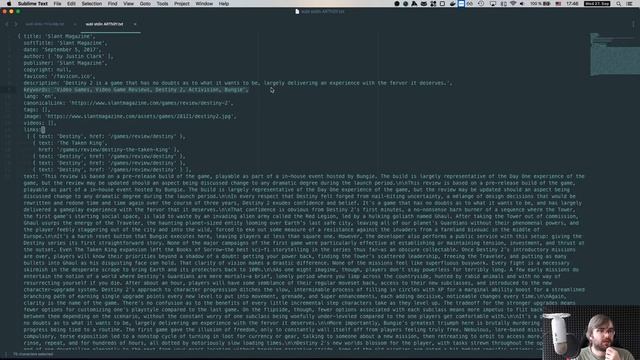Screen dimensions: 640x360
Task: Click the href '/games/review/destiny-the-taken-king'
Action: [x=108, y=149]
